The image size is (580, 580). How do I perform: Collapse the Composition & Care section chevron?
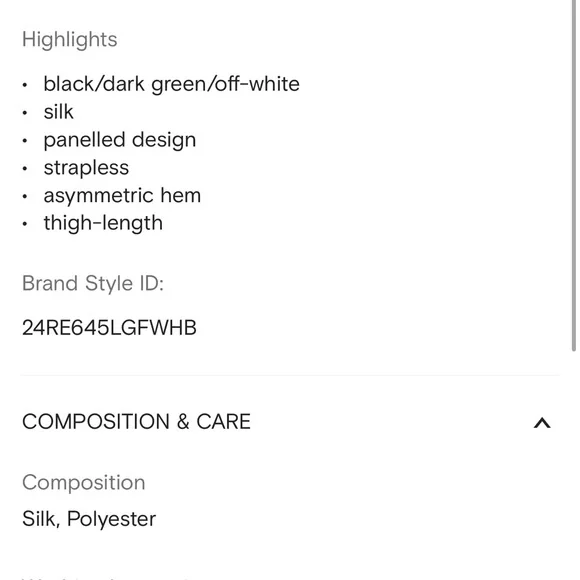[542, 422]
